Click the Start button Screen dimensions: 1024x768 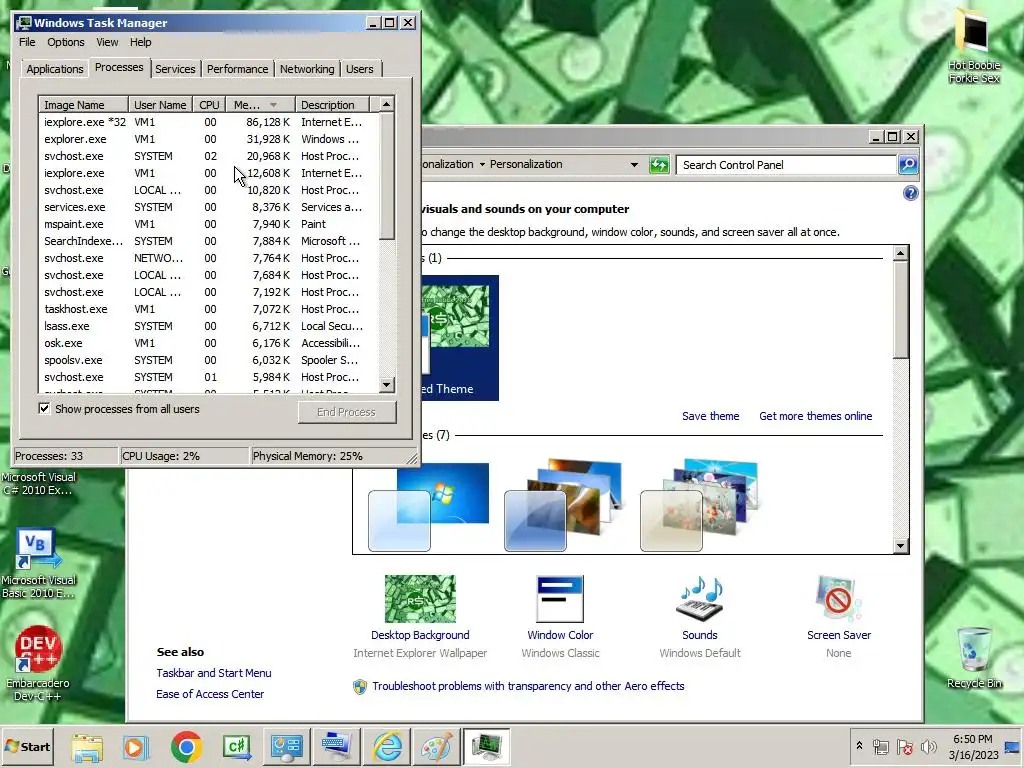(x=27, y=746)
